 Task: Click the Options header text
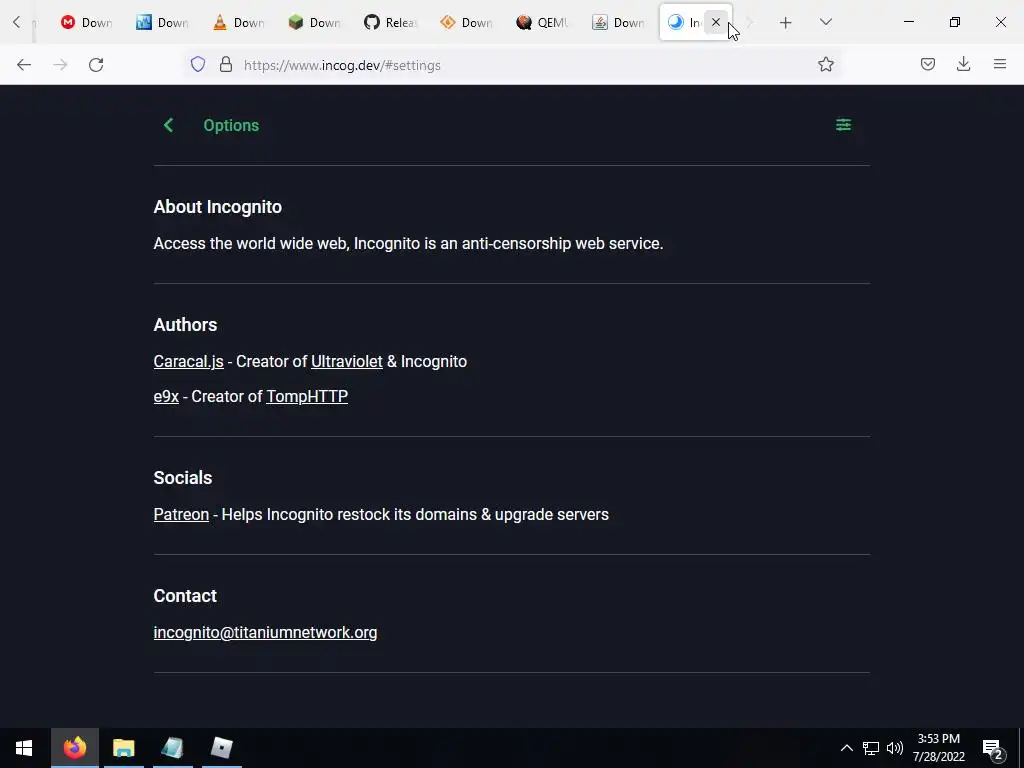click(231, 125)
